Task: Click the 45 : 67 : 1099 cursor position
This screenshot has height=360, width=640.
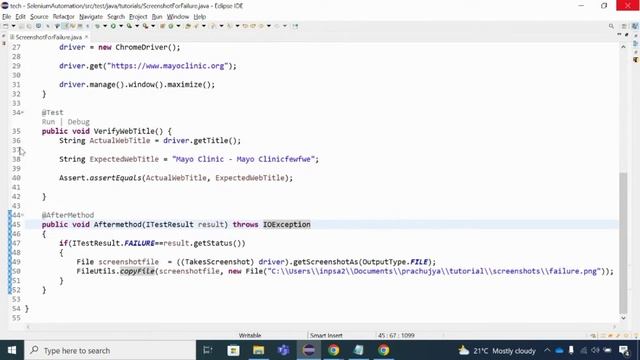Action: pos(396,336)
